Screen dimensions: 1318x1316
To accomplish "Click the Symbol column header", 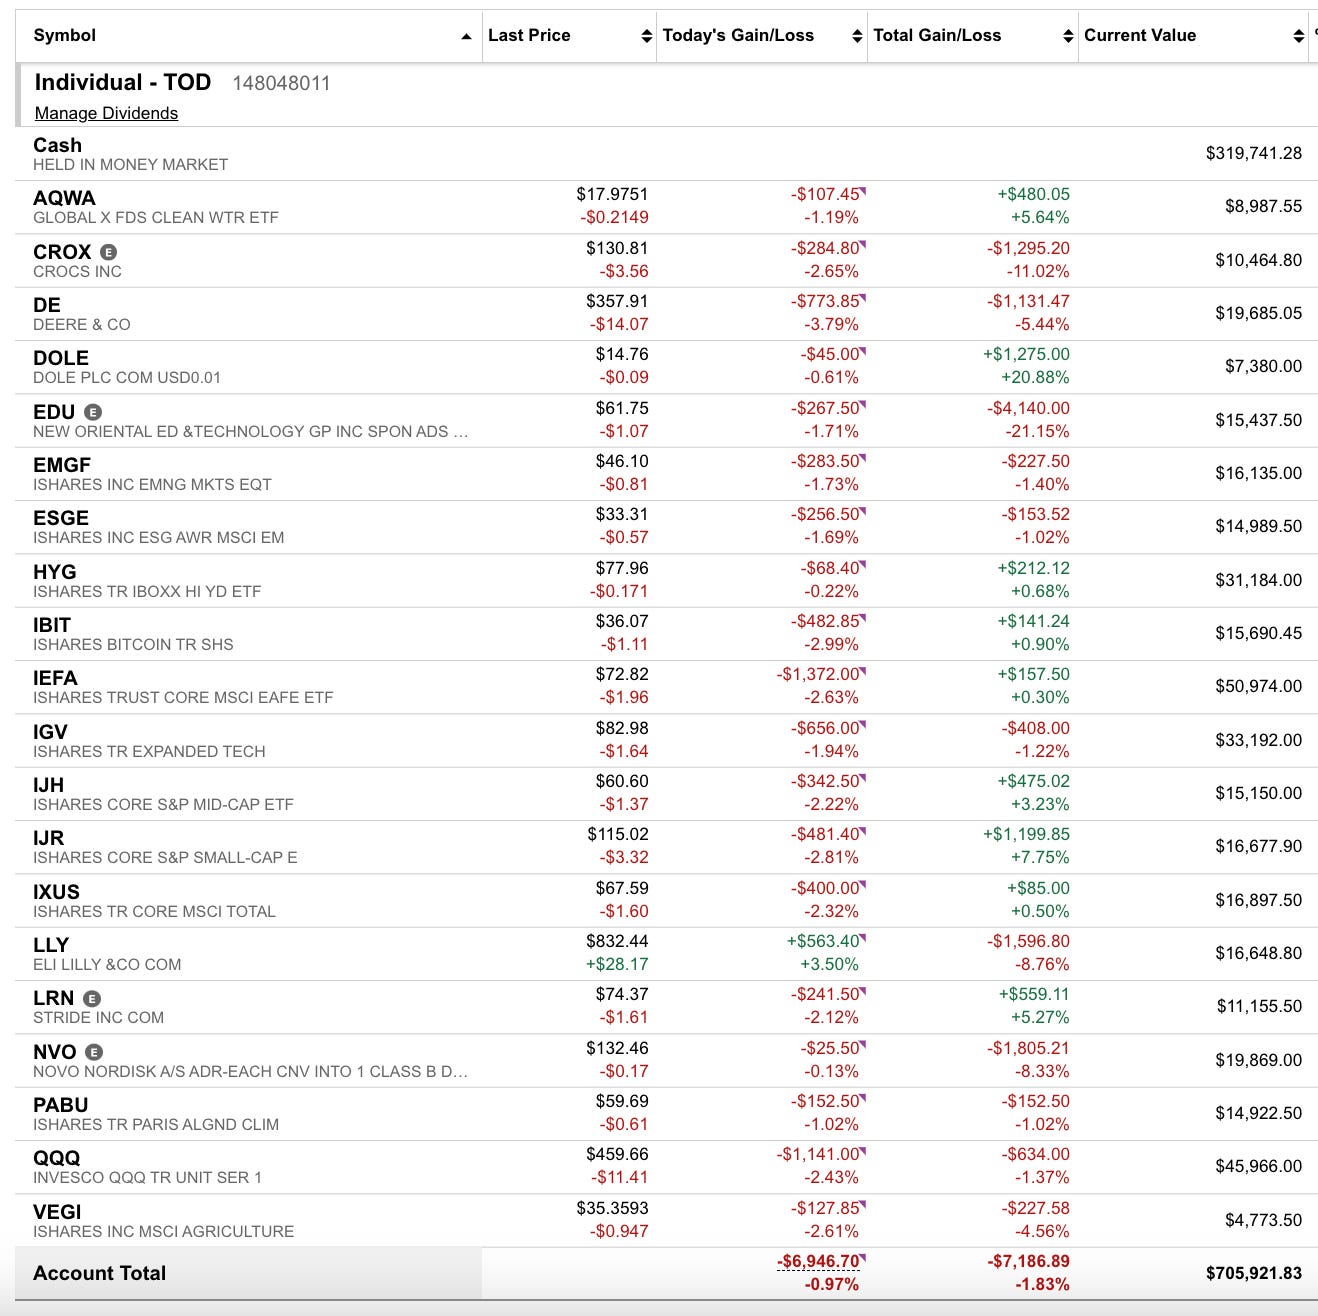I will pyautogui.click(x=65, y=35).
